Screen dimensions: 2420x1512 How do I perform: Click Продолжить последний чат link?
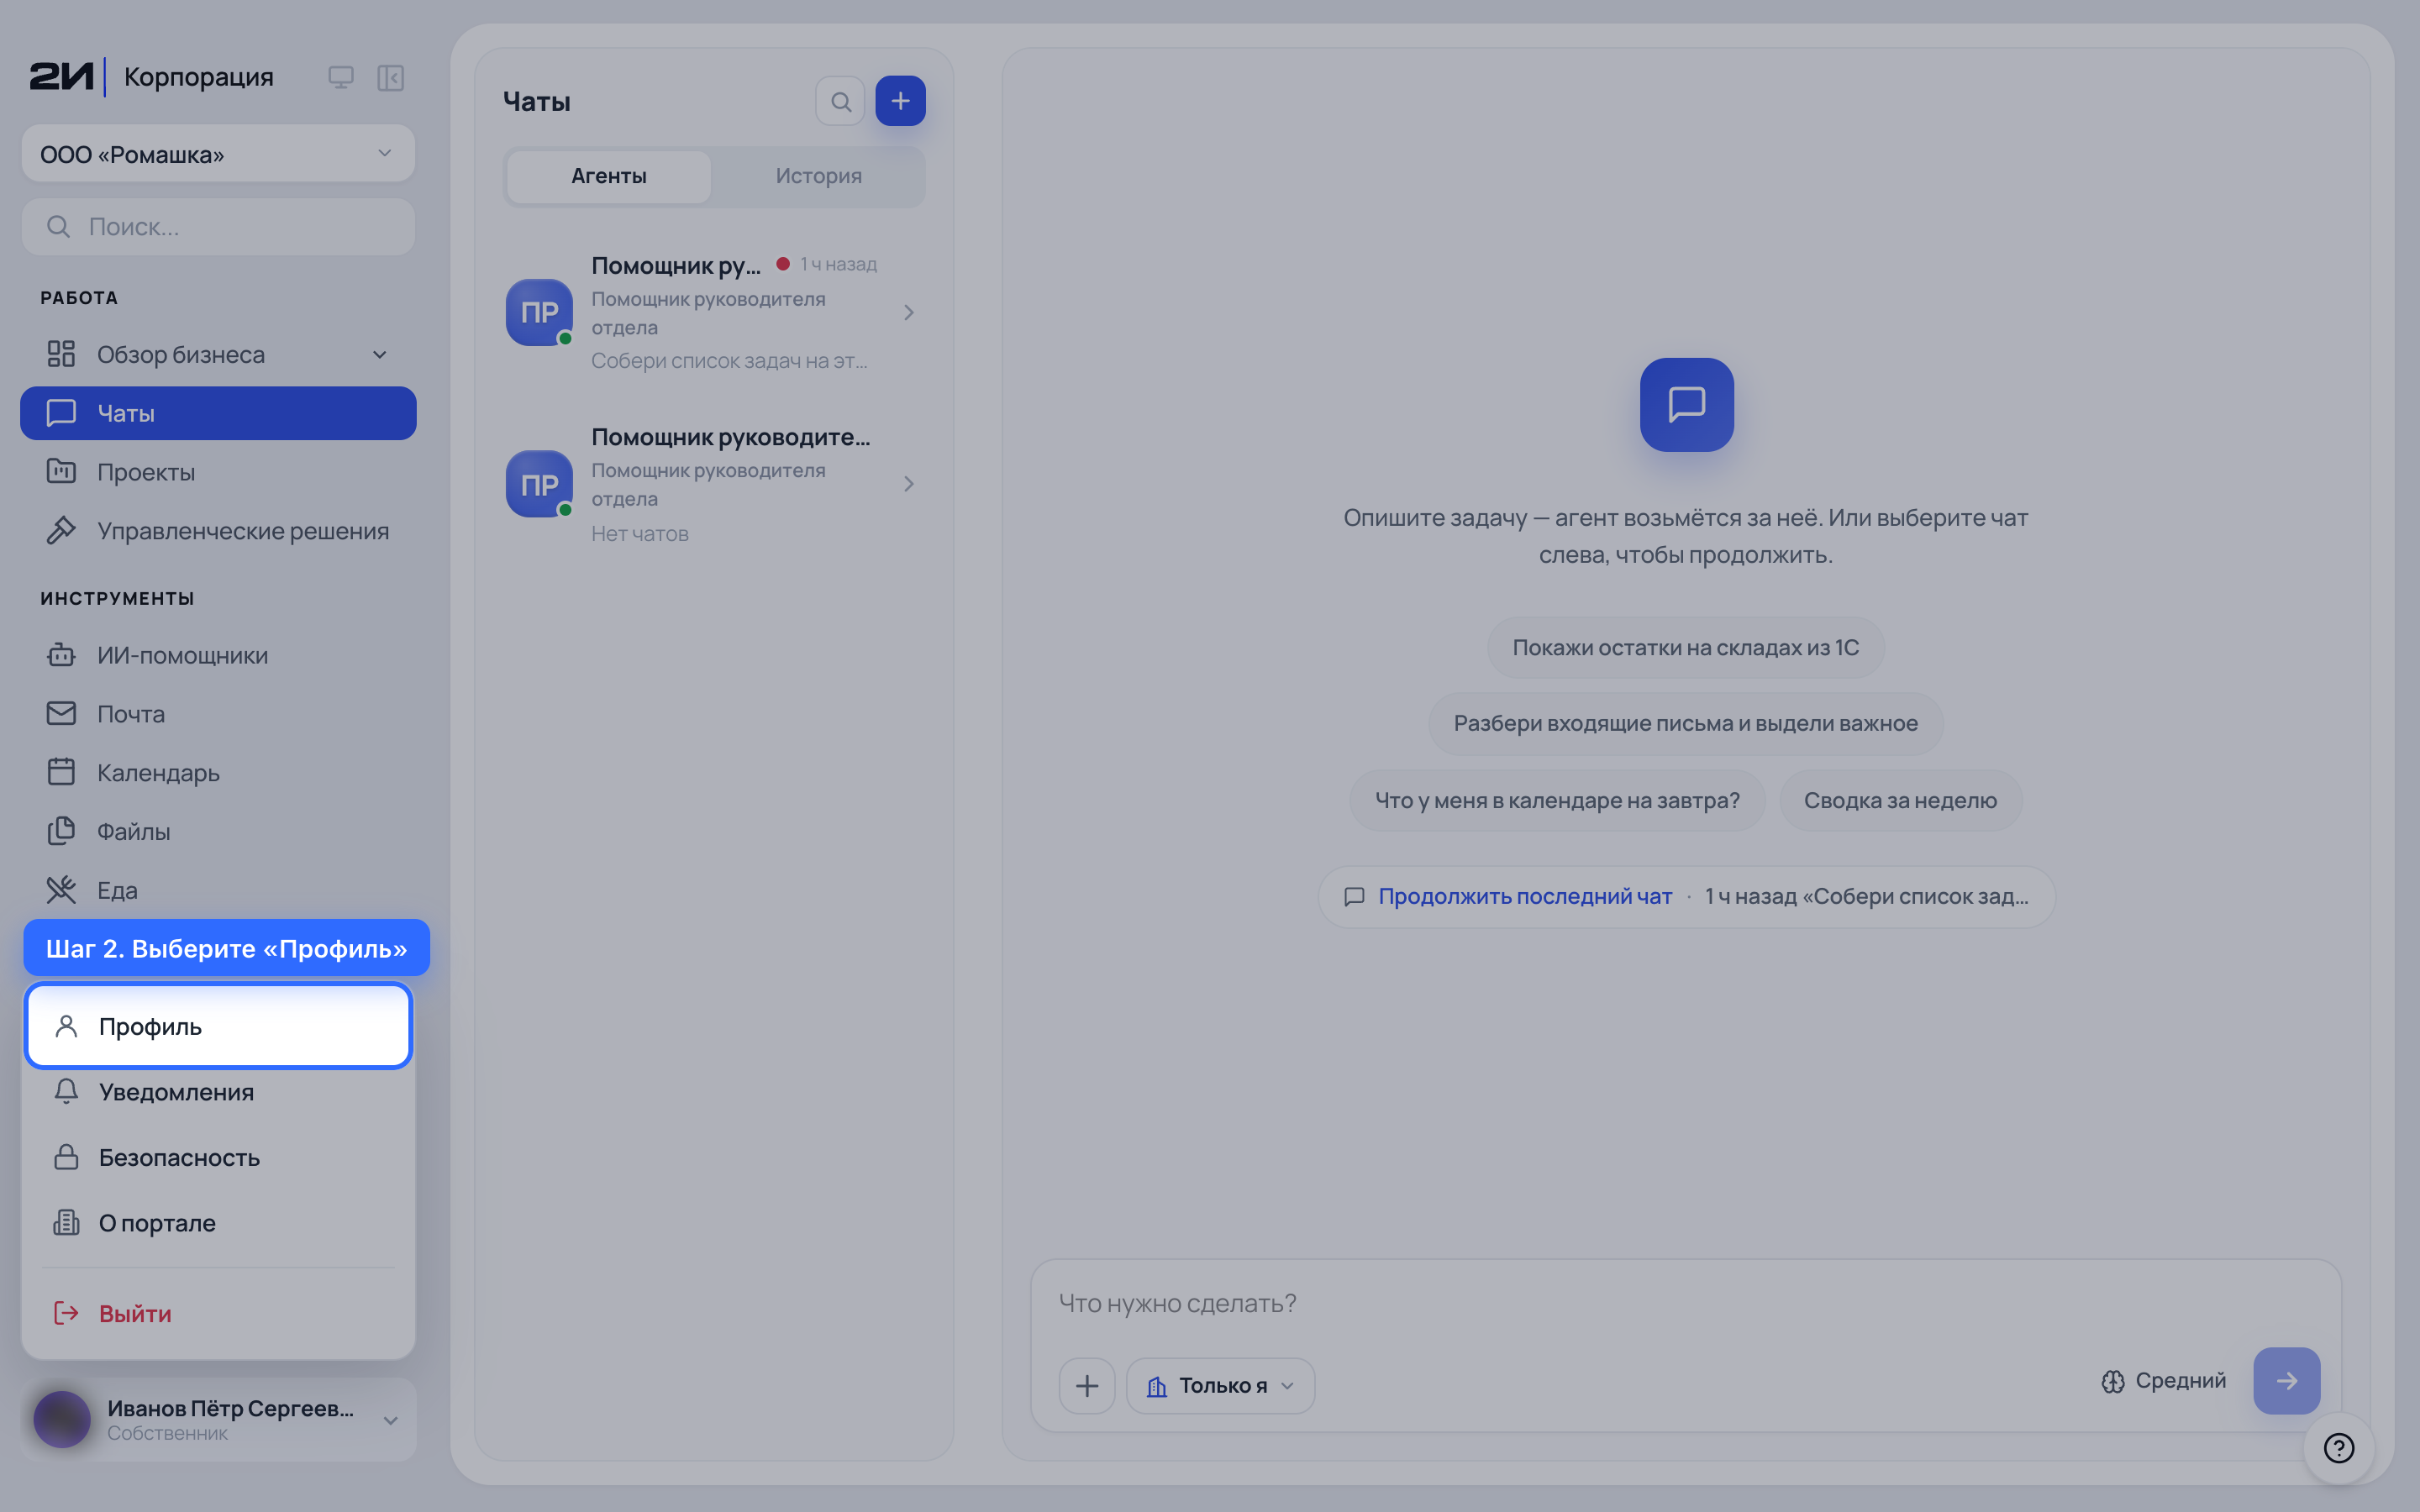1525,896
